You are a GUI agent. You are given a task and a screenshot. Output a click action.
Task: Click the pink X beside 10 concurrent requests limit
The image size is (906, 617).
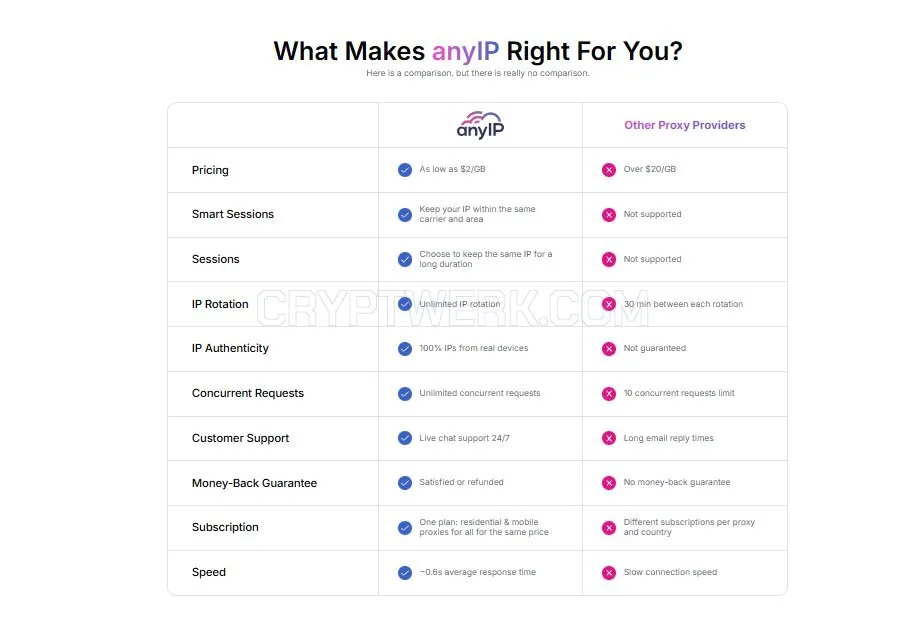tap(609, 393)
